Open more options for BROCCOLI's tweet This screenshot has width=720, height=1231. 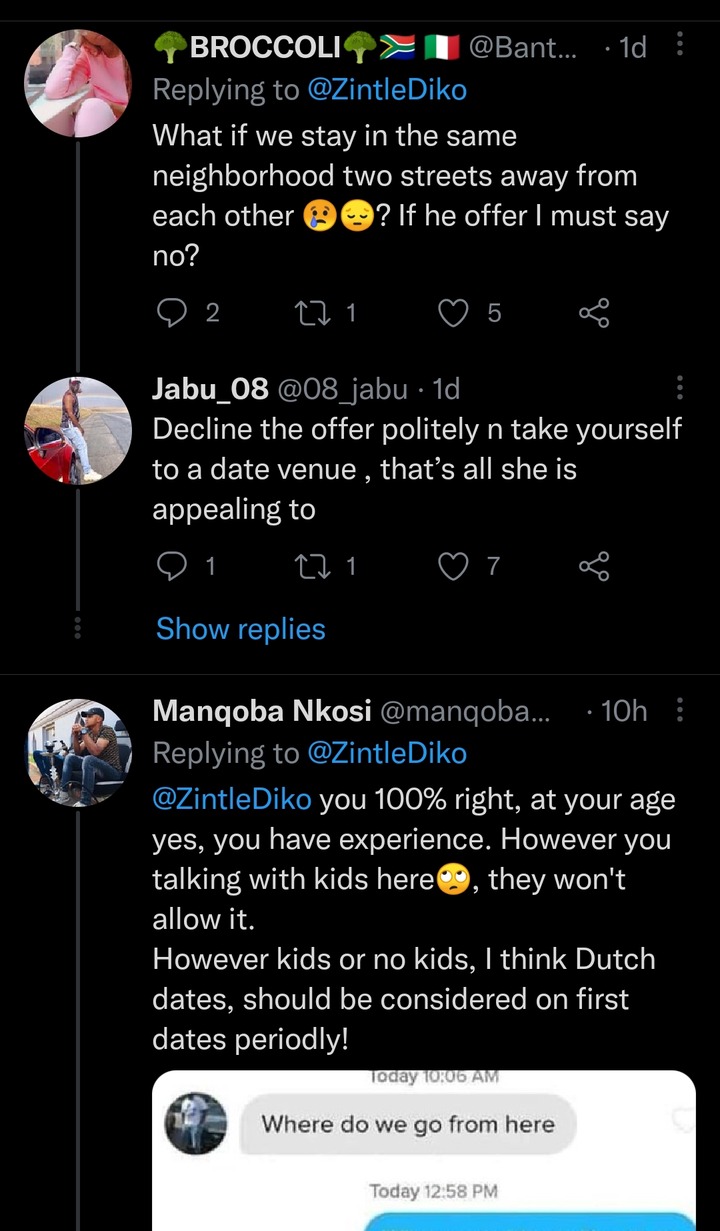click(x=681, y=44)
